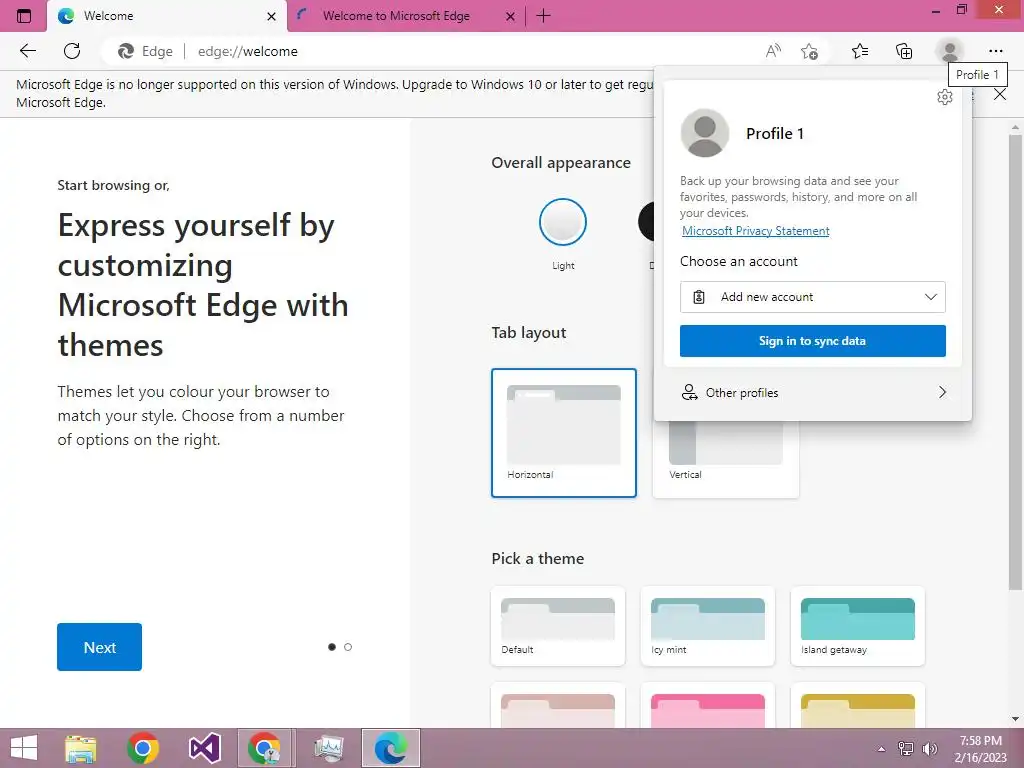Image resolution: width=1024 pixels, height=768 pixels.
Task: Choose the Dark appearance circle
Action: pyautogui.click(x=646, y=222)
